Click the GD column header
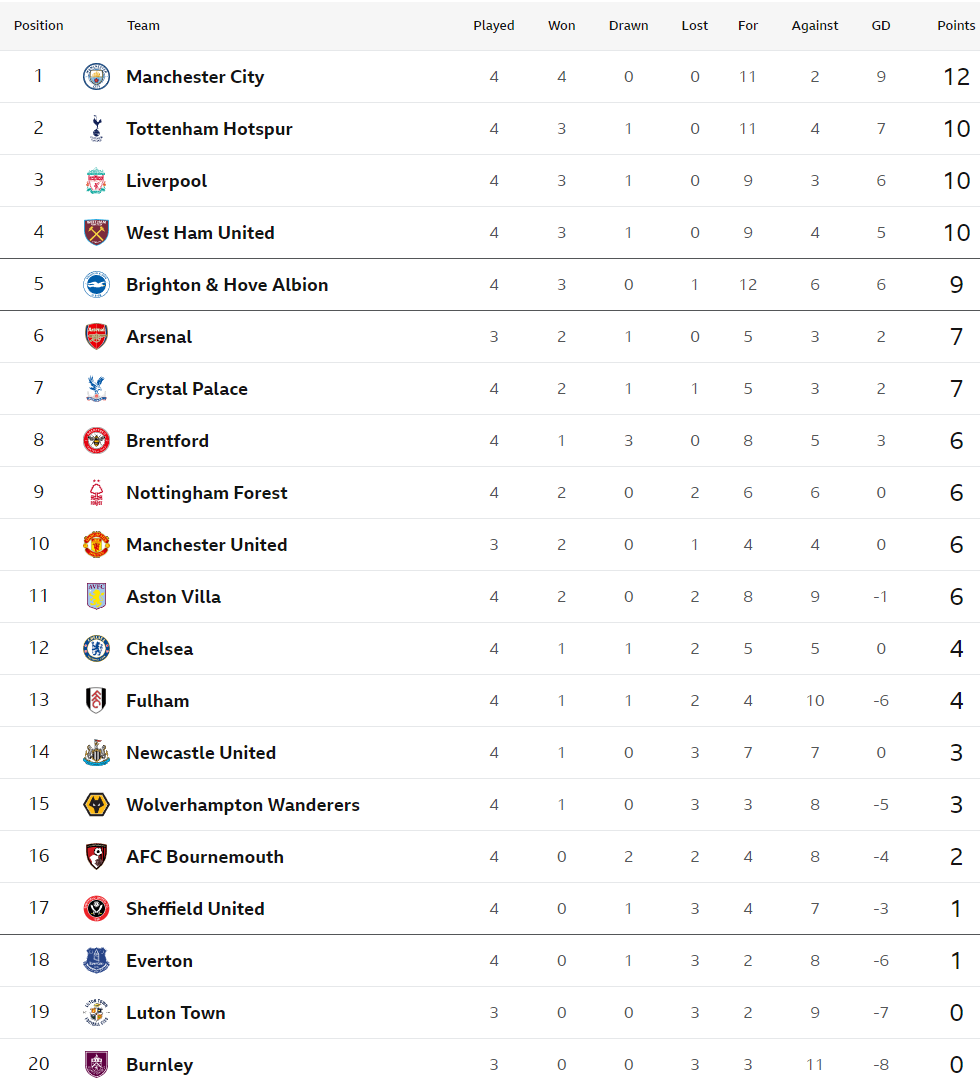The height and width of the screenshot is (1092, 980). (881, 26)
